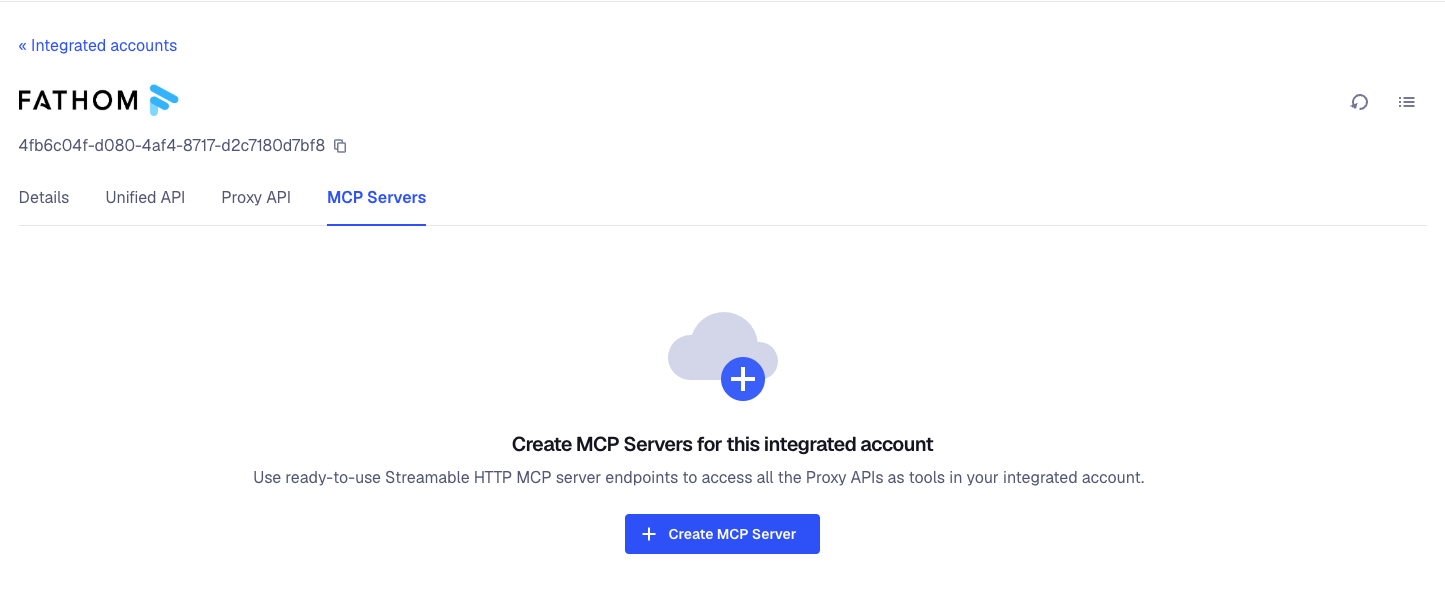Click the Create MCP Server button

722,533
